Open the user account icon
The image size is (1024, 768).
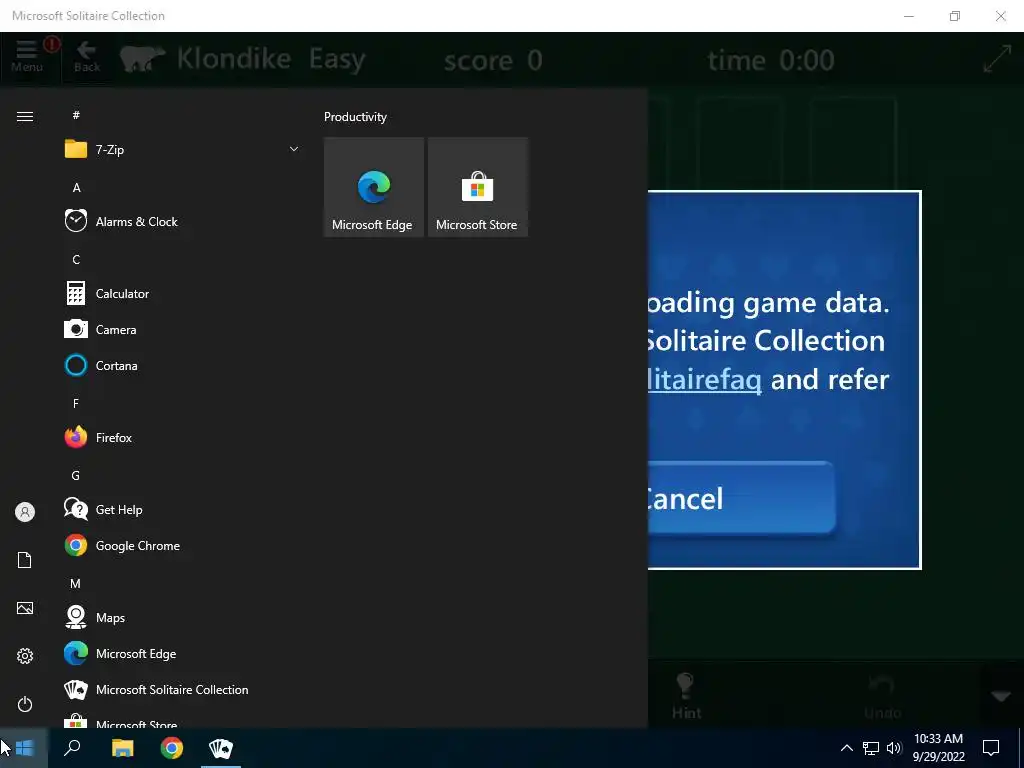point(25,512)
